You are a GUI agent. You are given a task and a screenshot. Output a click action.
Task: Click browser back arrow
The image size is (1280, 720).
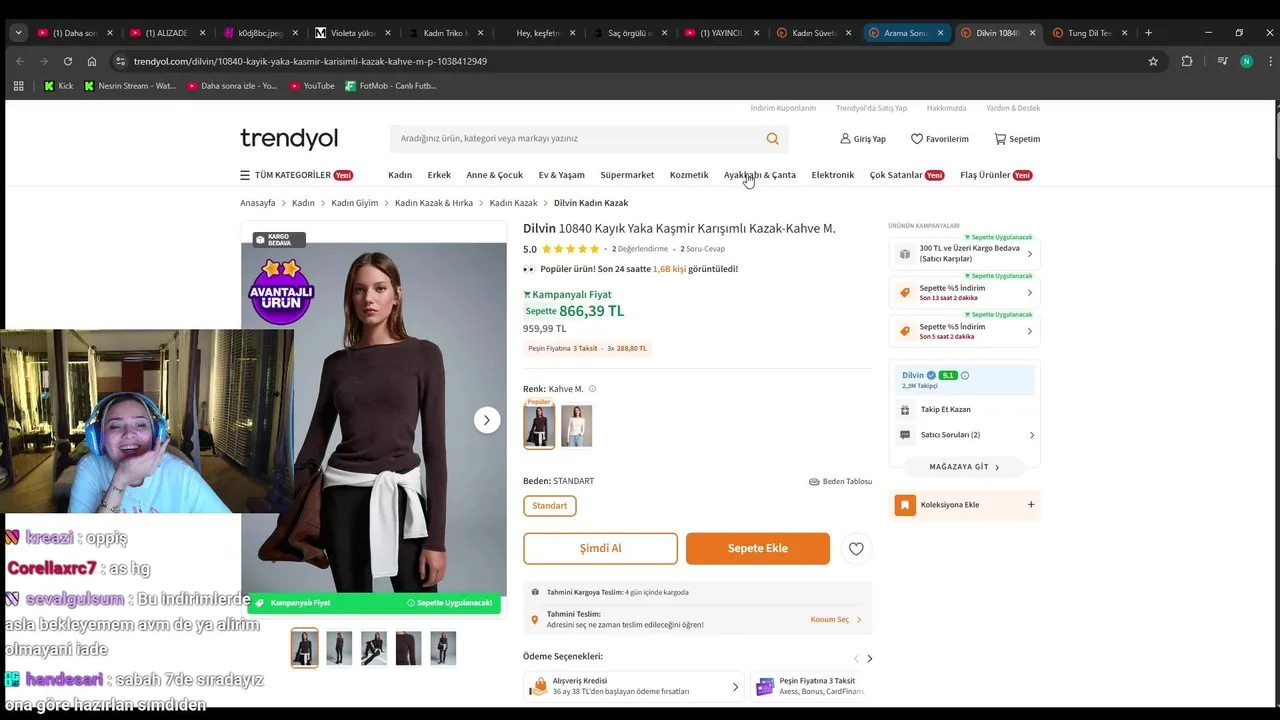click(x=19, y=61)
